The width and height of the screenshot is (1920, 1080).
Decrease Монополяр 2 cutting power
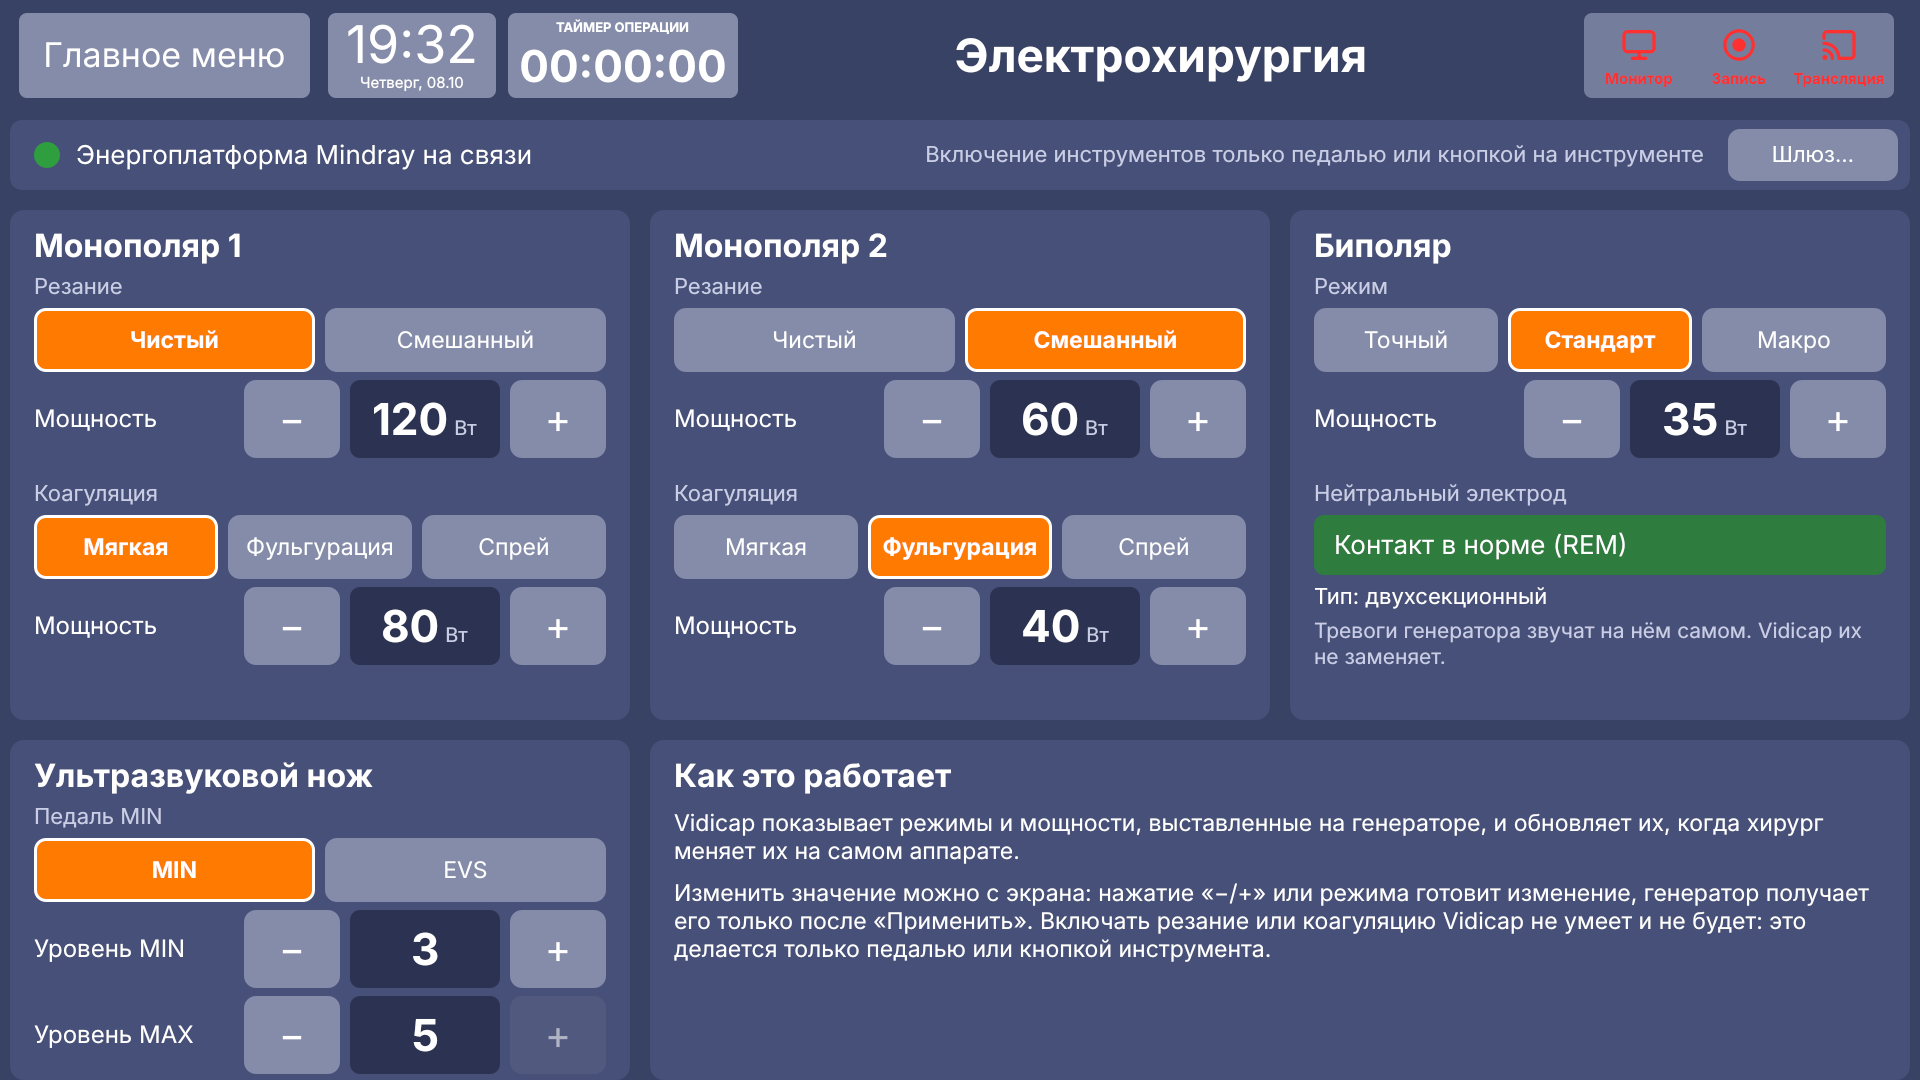point(931,419)
